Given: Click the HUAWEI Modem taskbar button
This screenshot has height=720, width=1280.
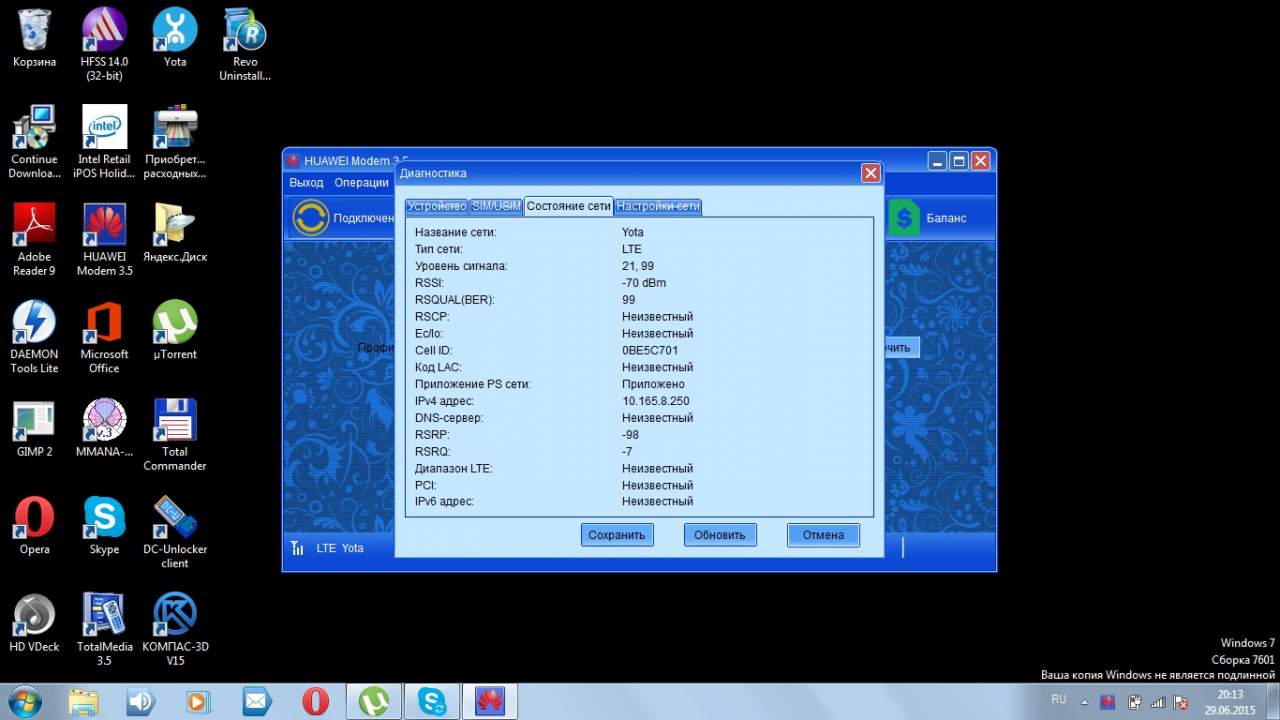Looking at the screenshot, I should point(490,702).
